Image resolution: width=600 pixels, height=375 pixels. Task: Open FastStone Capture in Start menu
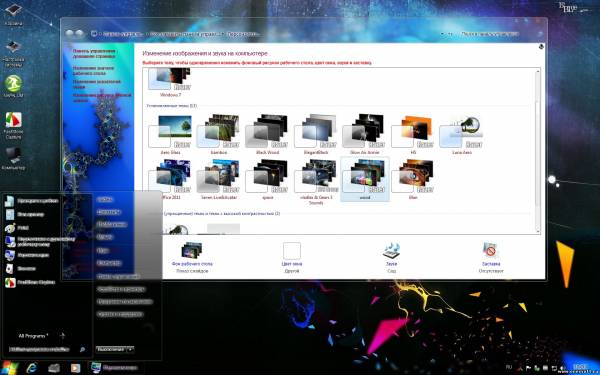pos(31,282)
